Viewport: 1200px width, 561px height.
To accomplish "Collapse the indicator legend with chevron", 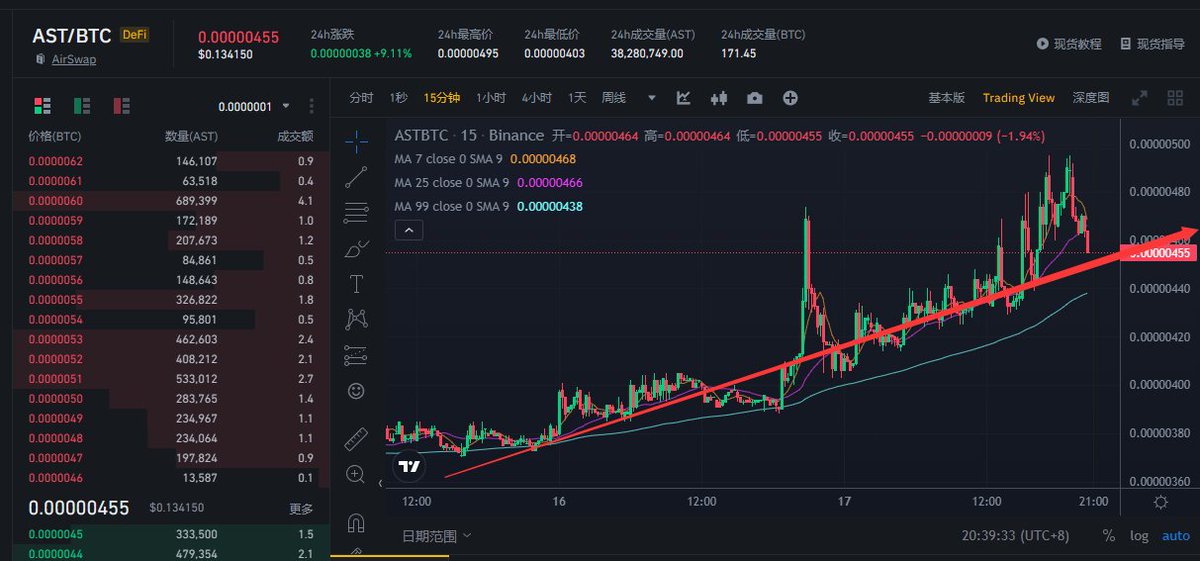I will 410,230.
